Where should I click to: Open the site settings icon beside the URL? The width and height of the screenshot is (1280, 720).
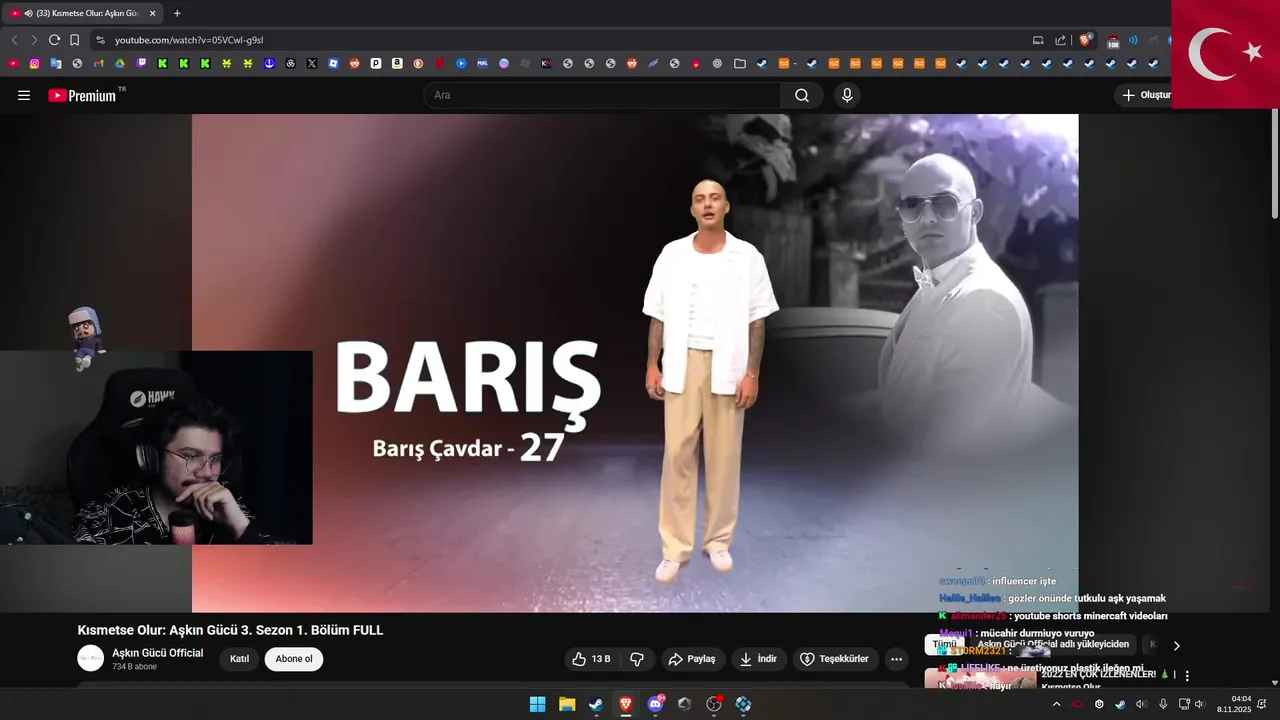100,40
